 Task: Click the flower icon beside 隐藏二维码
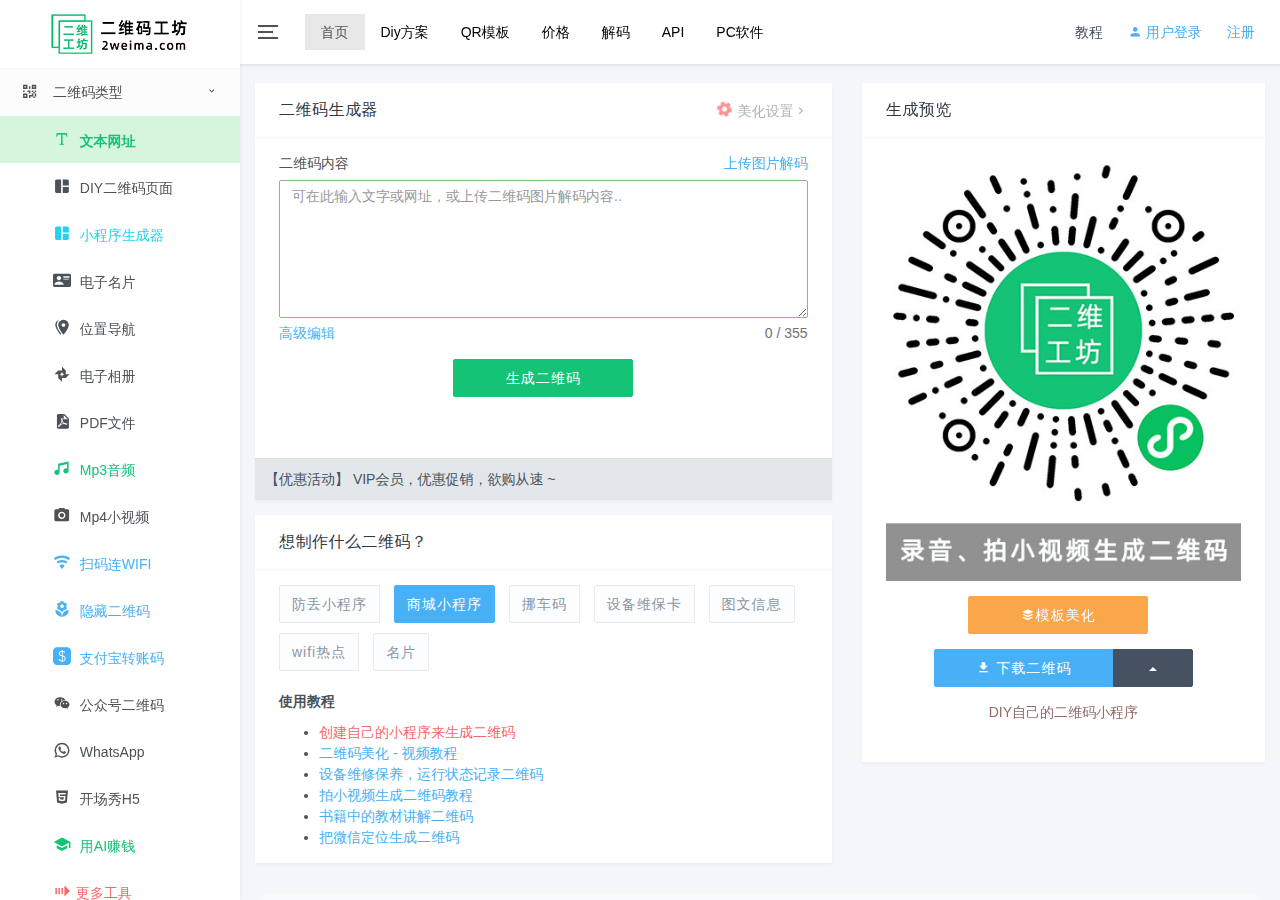click(x=62, y=610)
